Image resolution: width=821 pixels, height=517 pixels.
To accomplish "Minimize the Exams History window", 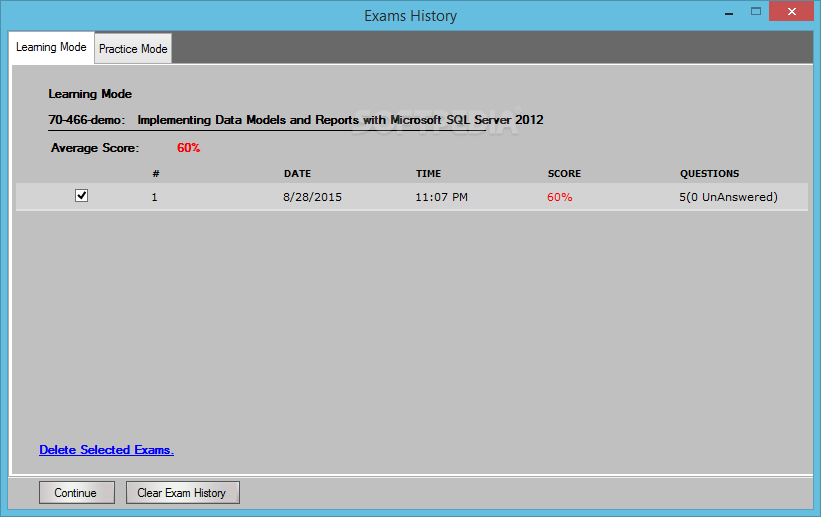I will coord(728,13).
